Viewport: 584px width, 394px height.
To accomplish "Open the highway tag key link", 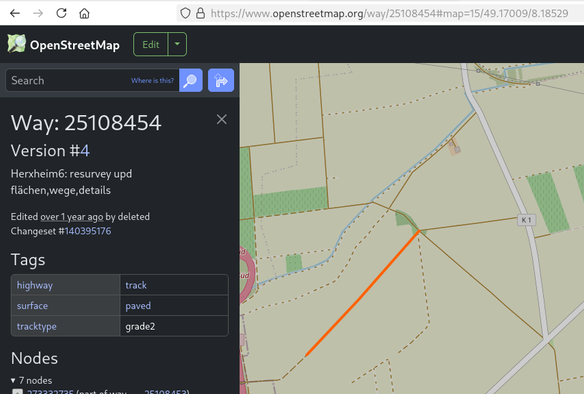I will coord(35,285).
